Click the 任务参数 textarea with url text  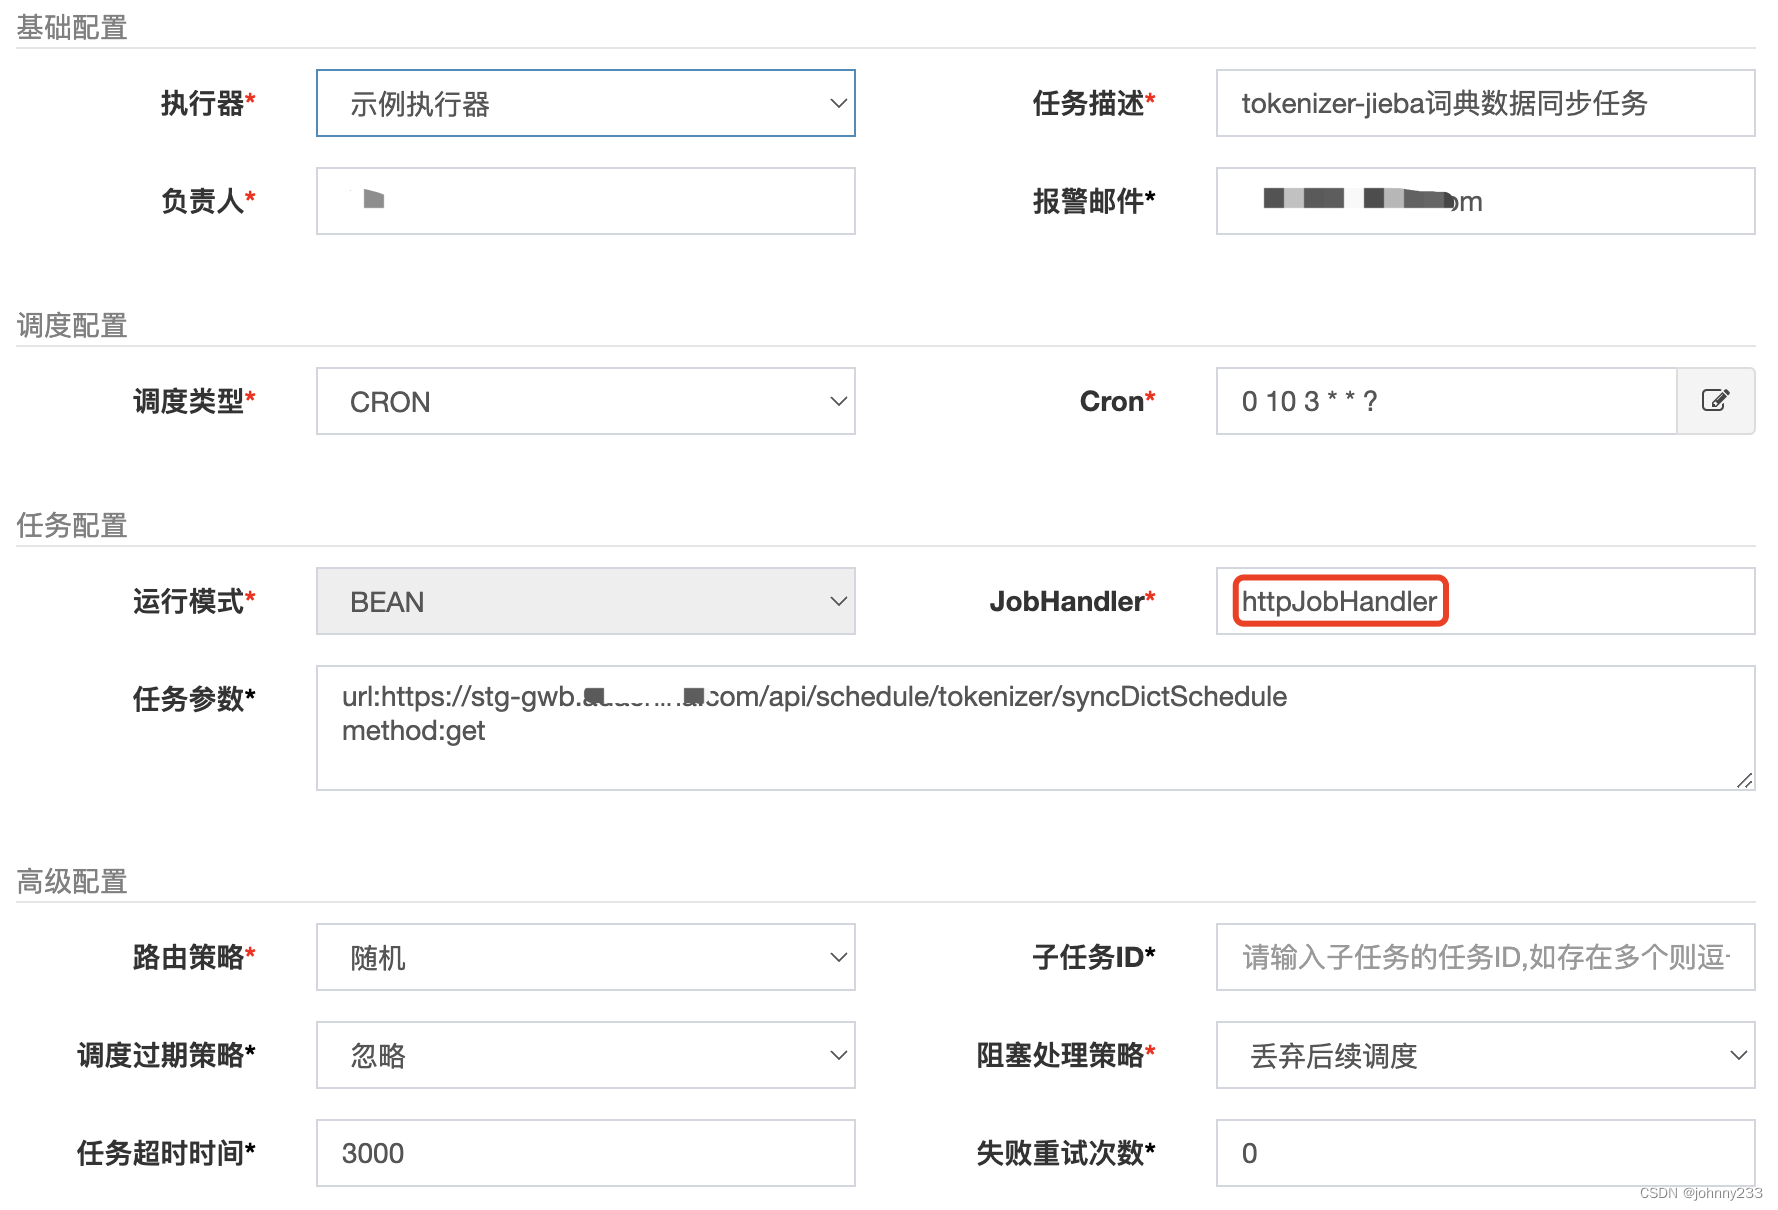point(1036,728)
